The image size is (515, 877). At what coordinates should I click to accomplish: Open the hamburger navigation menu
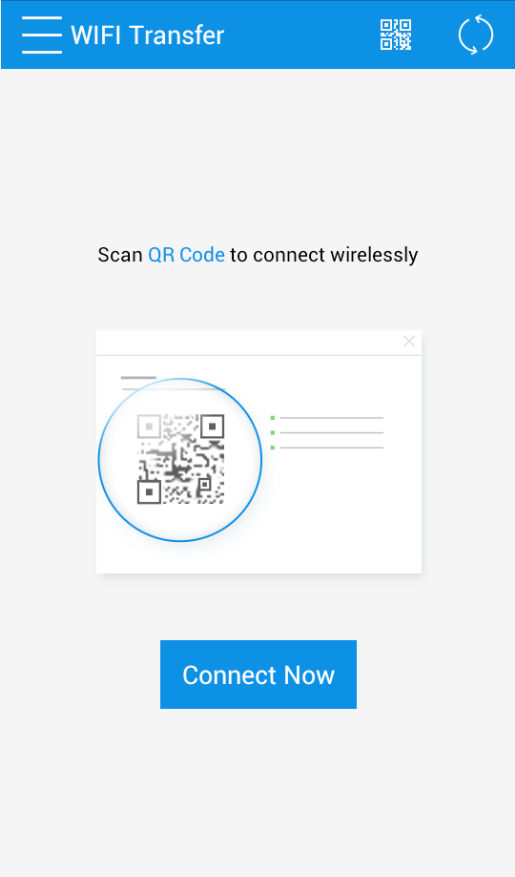[x=42, y=35]
